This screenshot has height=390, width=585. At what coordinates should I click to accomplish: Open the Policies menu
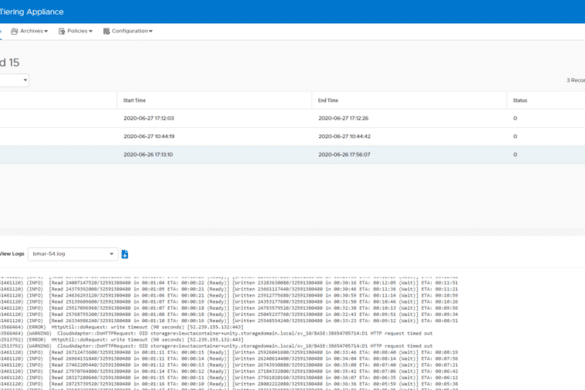tap(75, 31)
